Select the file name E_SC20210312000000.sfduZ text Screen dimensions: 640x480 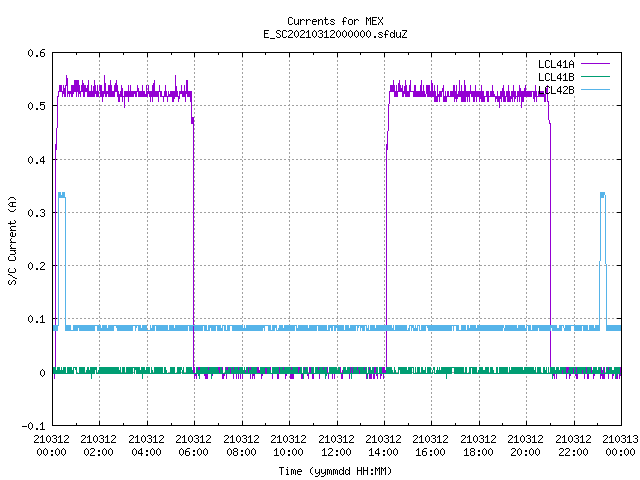(x=335, y=34)
